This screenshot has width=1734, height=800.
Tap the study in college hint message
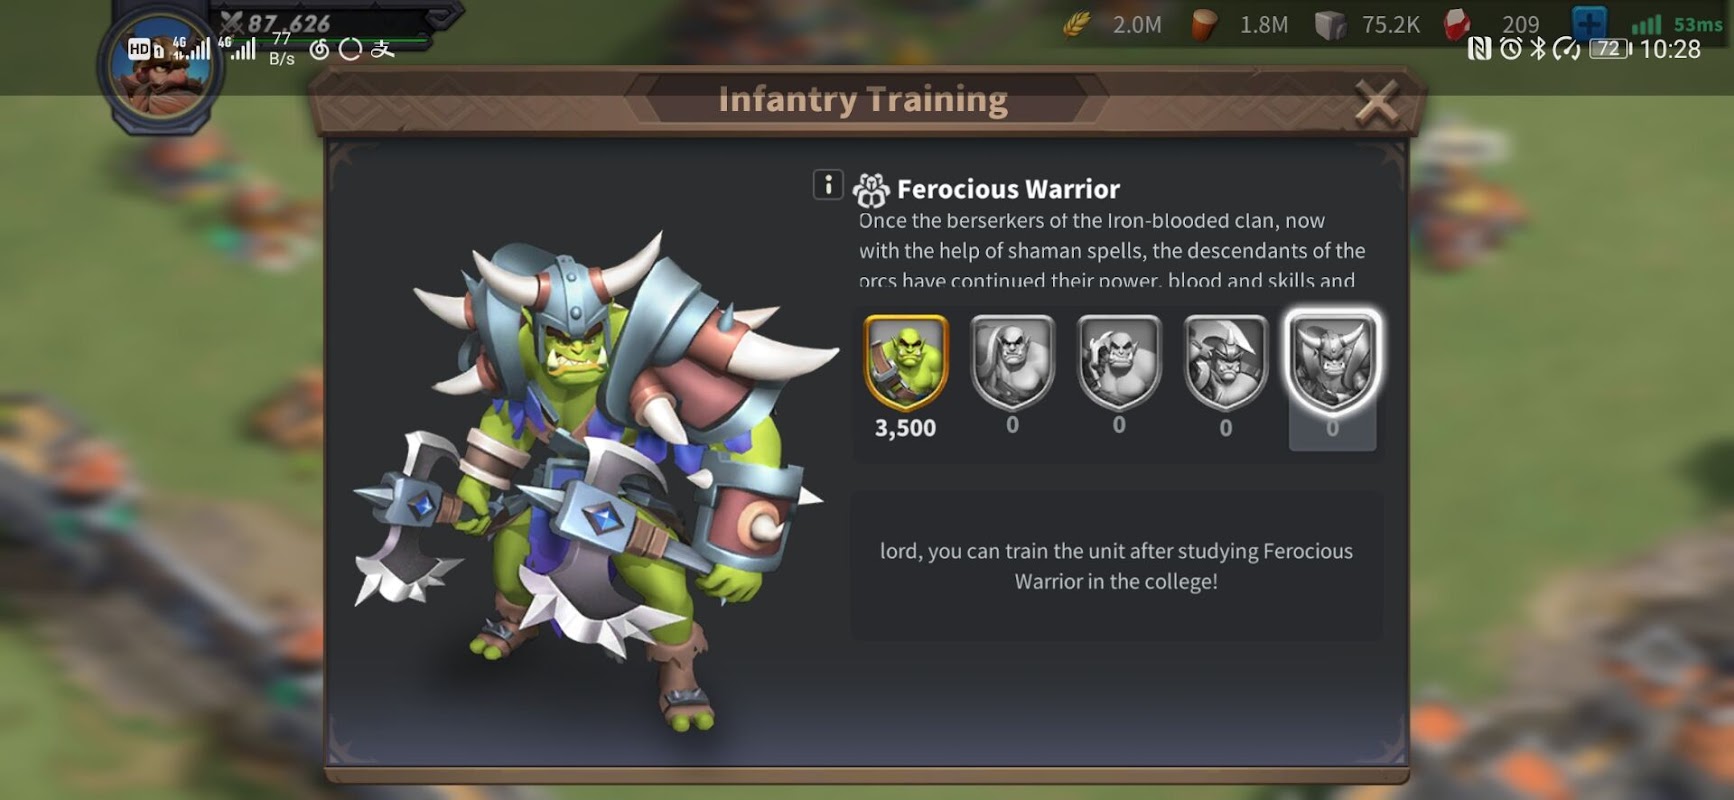click(1116, 566)
